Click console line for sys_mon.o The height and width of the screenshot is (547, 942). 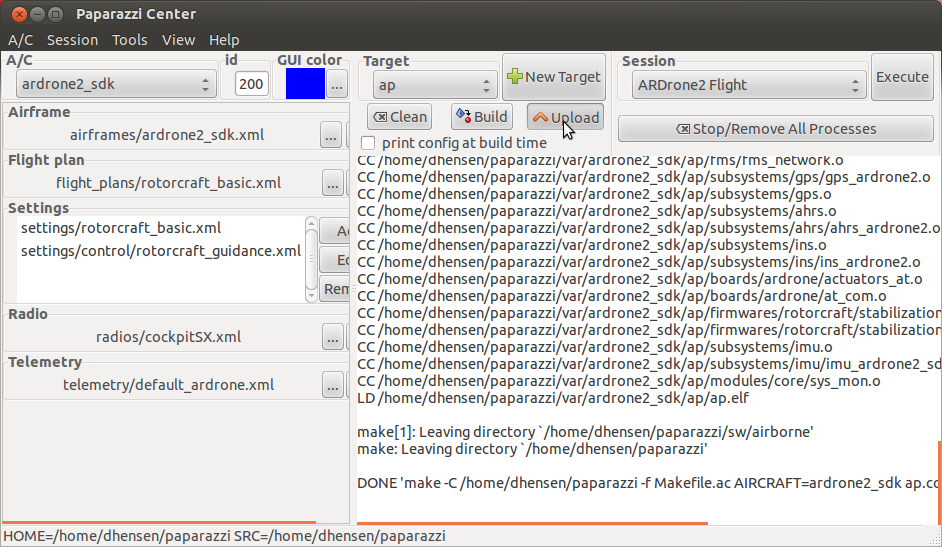(619, 381)
